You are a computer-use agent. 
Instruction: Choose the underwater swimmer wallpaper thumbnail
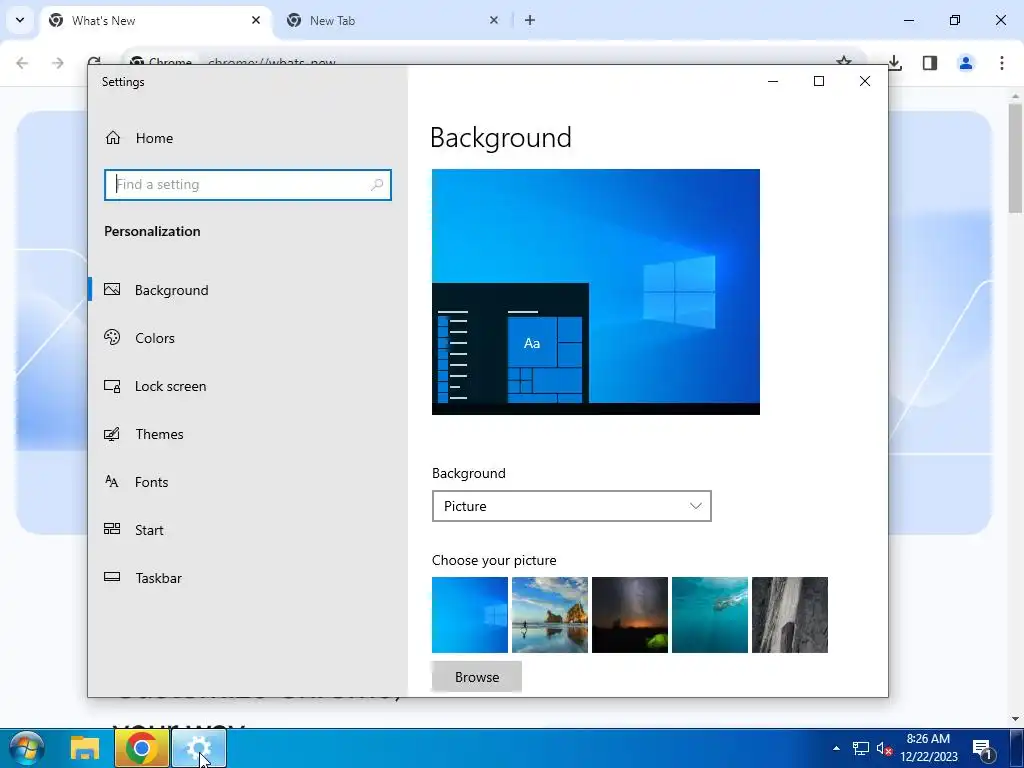click(x=710, y=615)
